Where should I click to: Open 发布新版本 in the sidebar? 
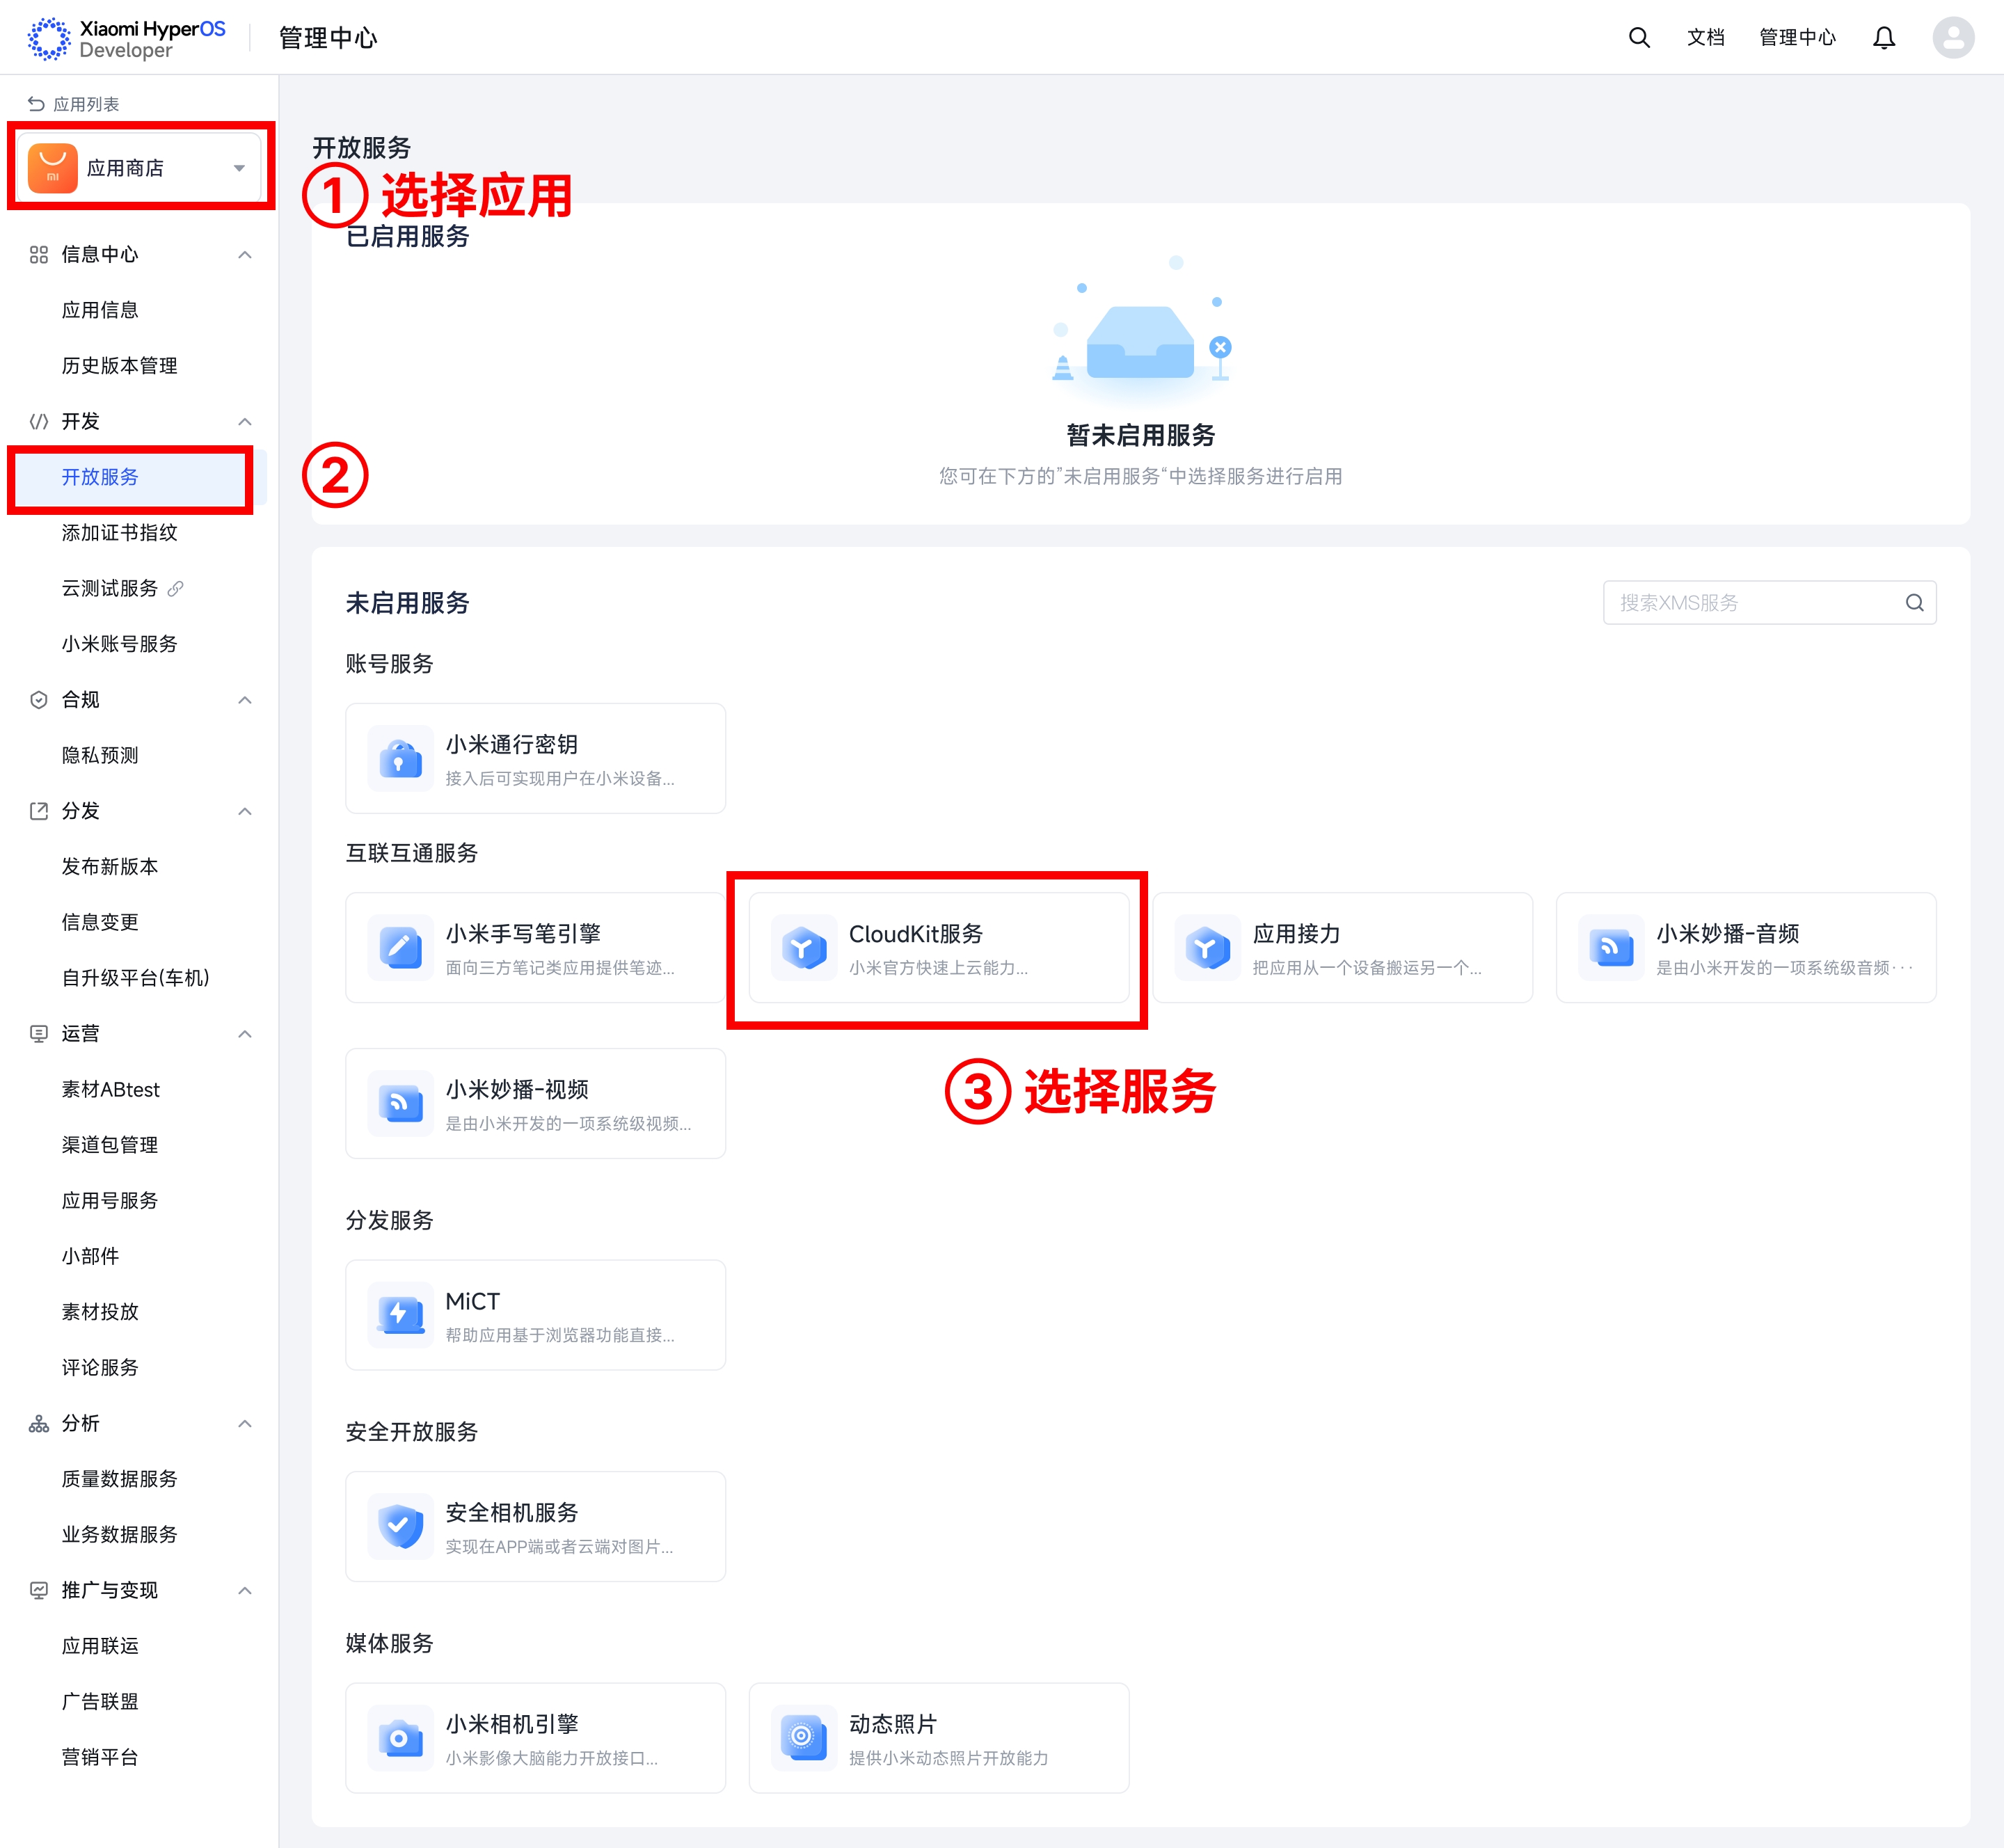coord(110,867)
